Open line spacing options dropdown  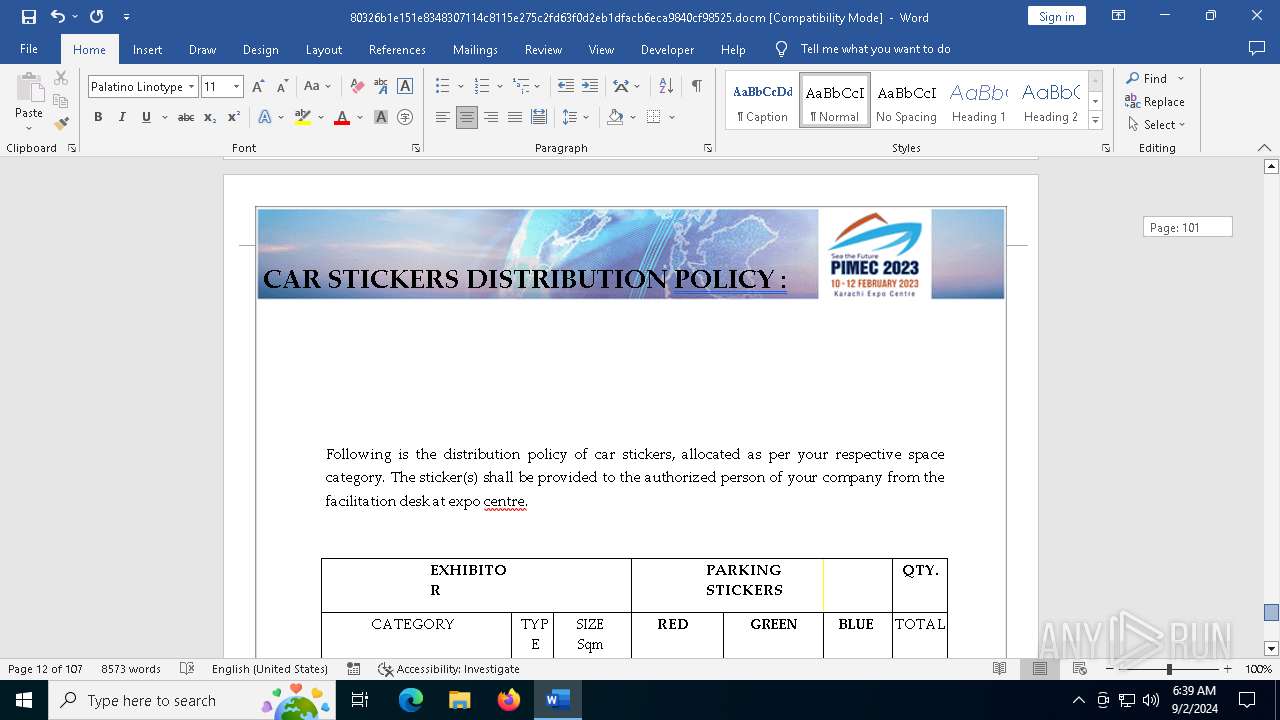[586, 117]
